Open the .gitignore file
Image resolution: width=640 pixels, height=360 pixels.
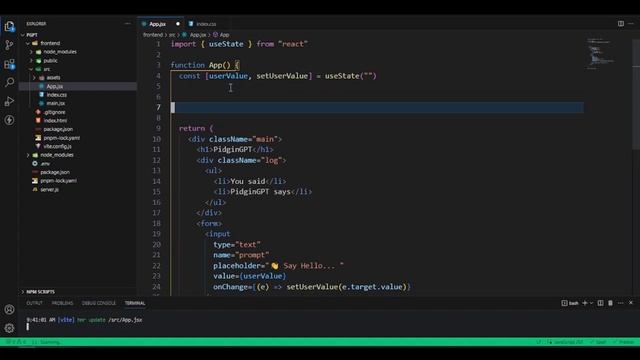pos(54,112)
